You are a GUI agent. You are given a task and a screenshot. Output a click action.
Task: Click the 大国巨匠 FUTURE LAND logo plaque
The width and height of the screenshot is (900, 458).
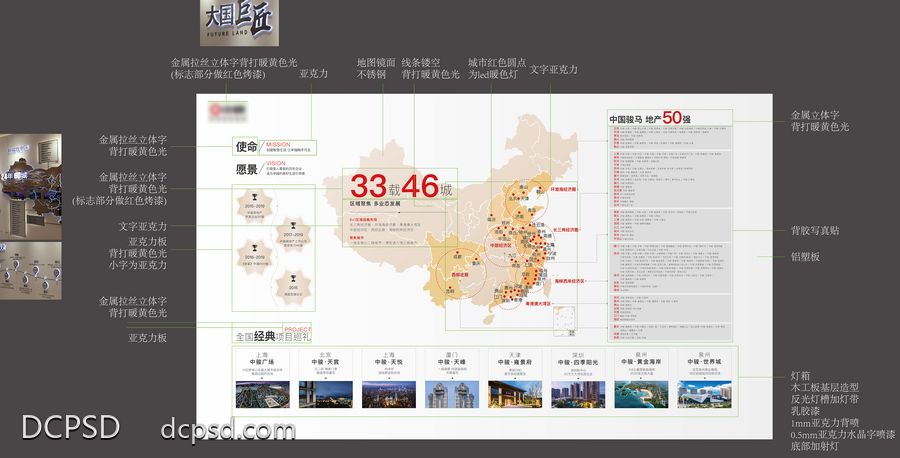pos(239,23)
